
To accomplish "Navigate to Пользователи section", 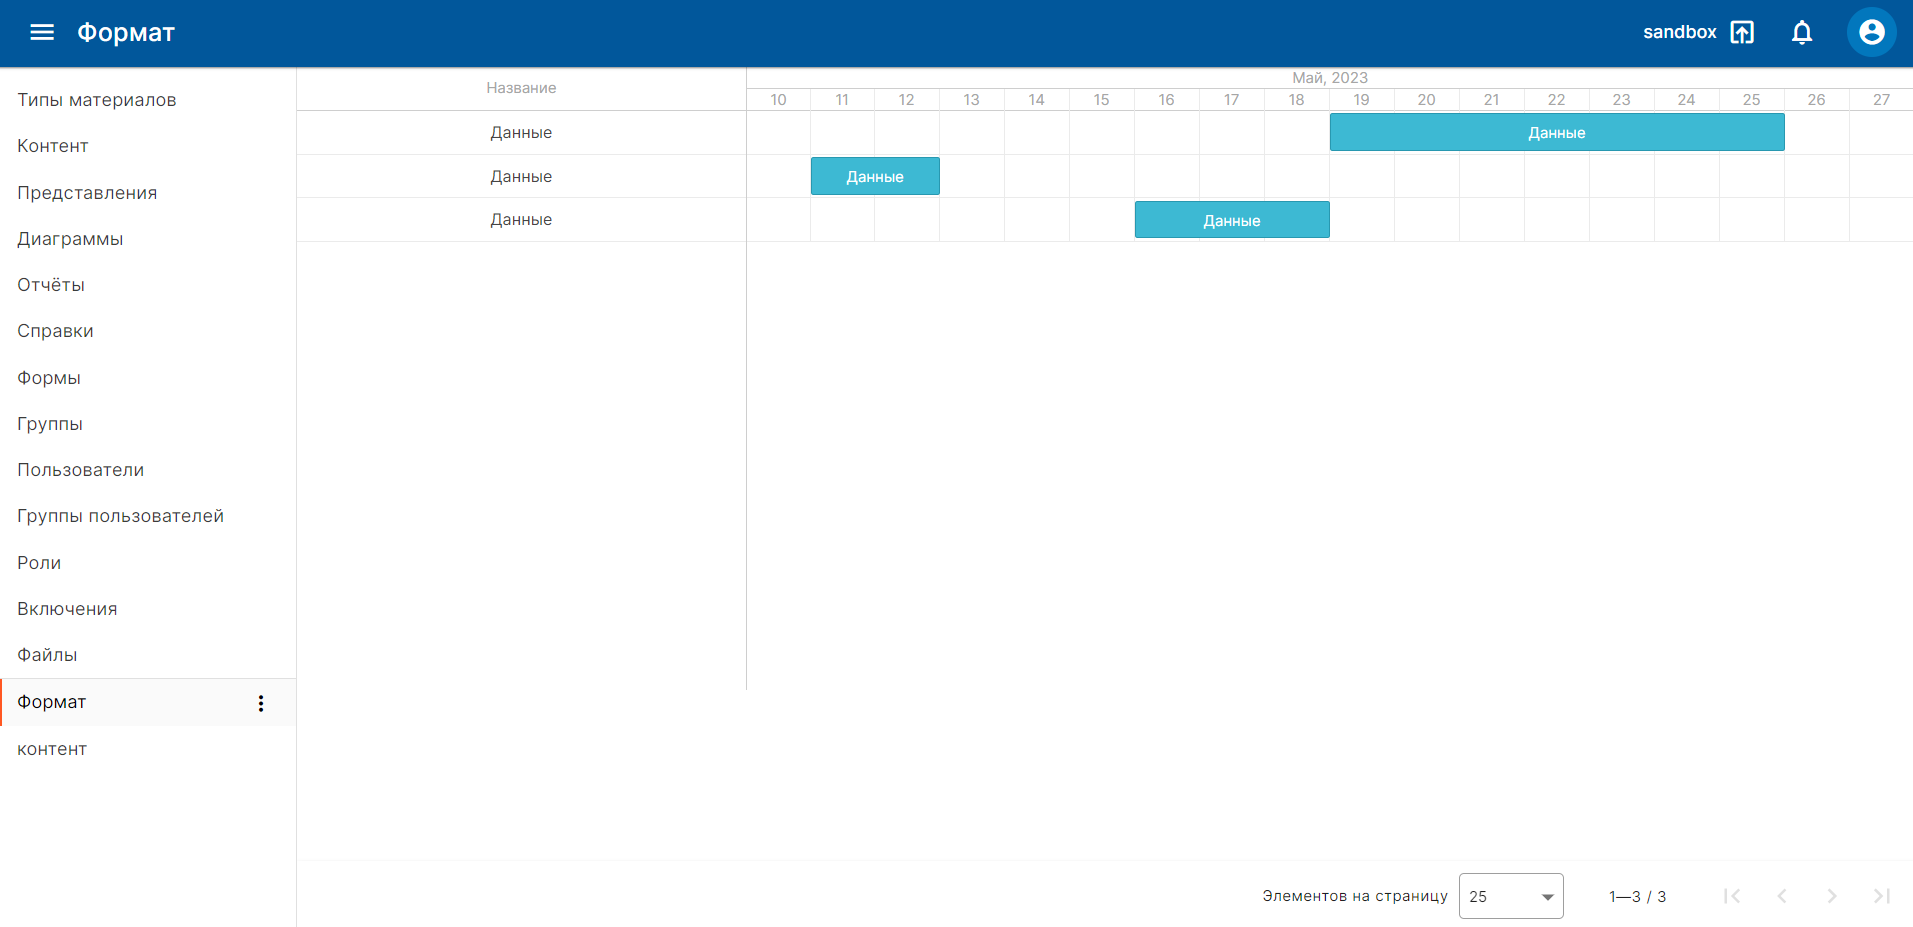I will [x=81, y=470].
